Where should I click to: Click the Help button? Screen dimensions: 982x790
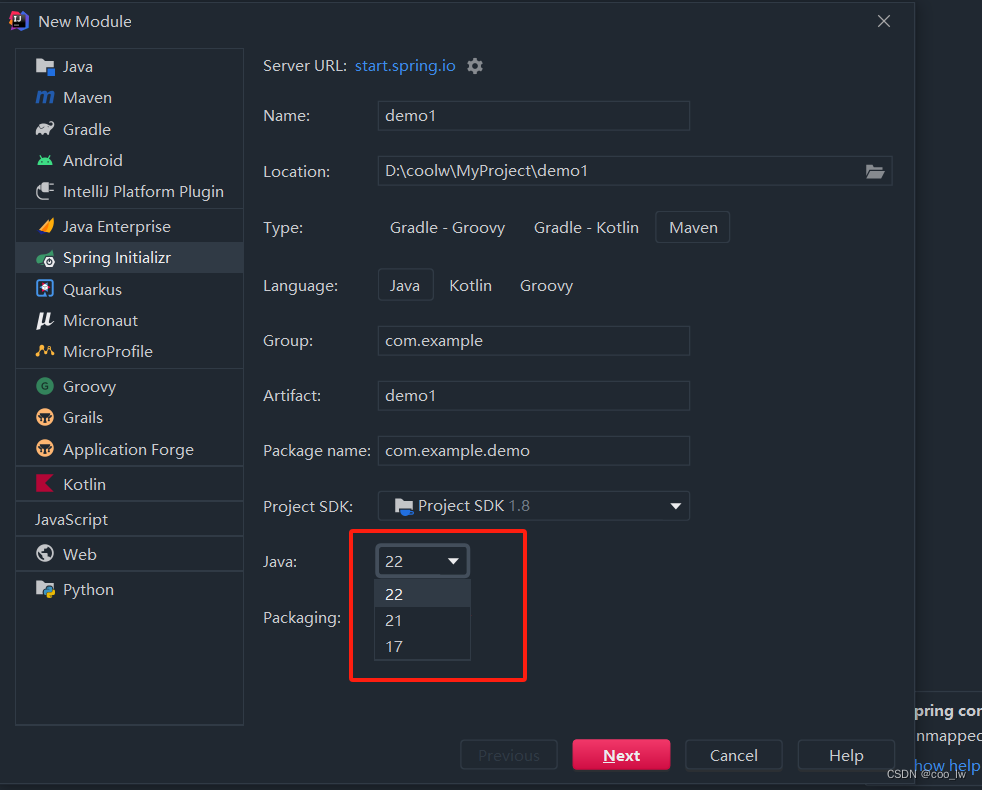click(x=846, y=755)
